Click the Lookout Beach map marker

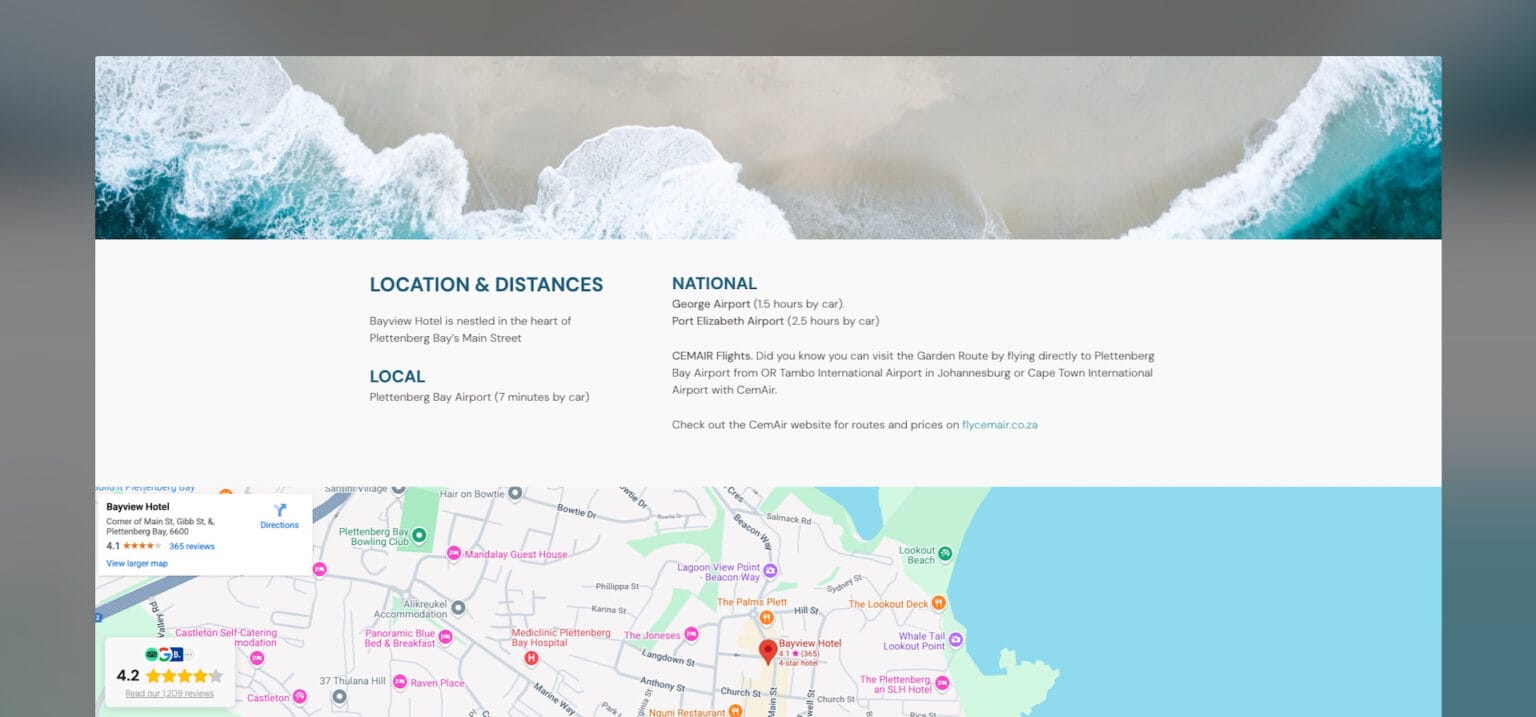click(x=945, y=554)
